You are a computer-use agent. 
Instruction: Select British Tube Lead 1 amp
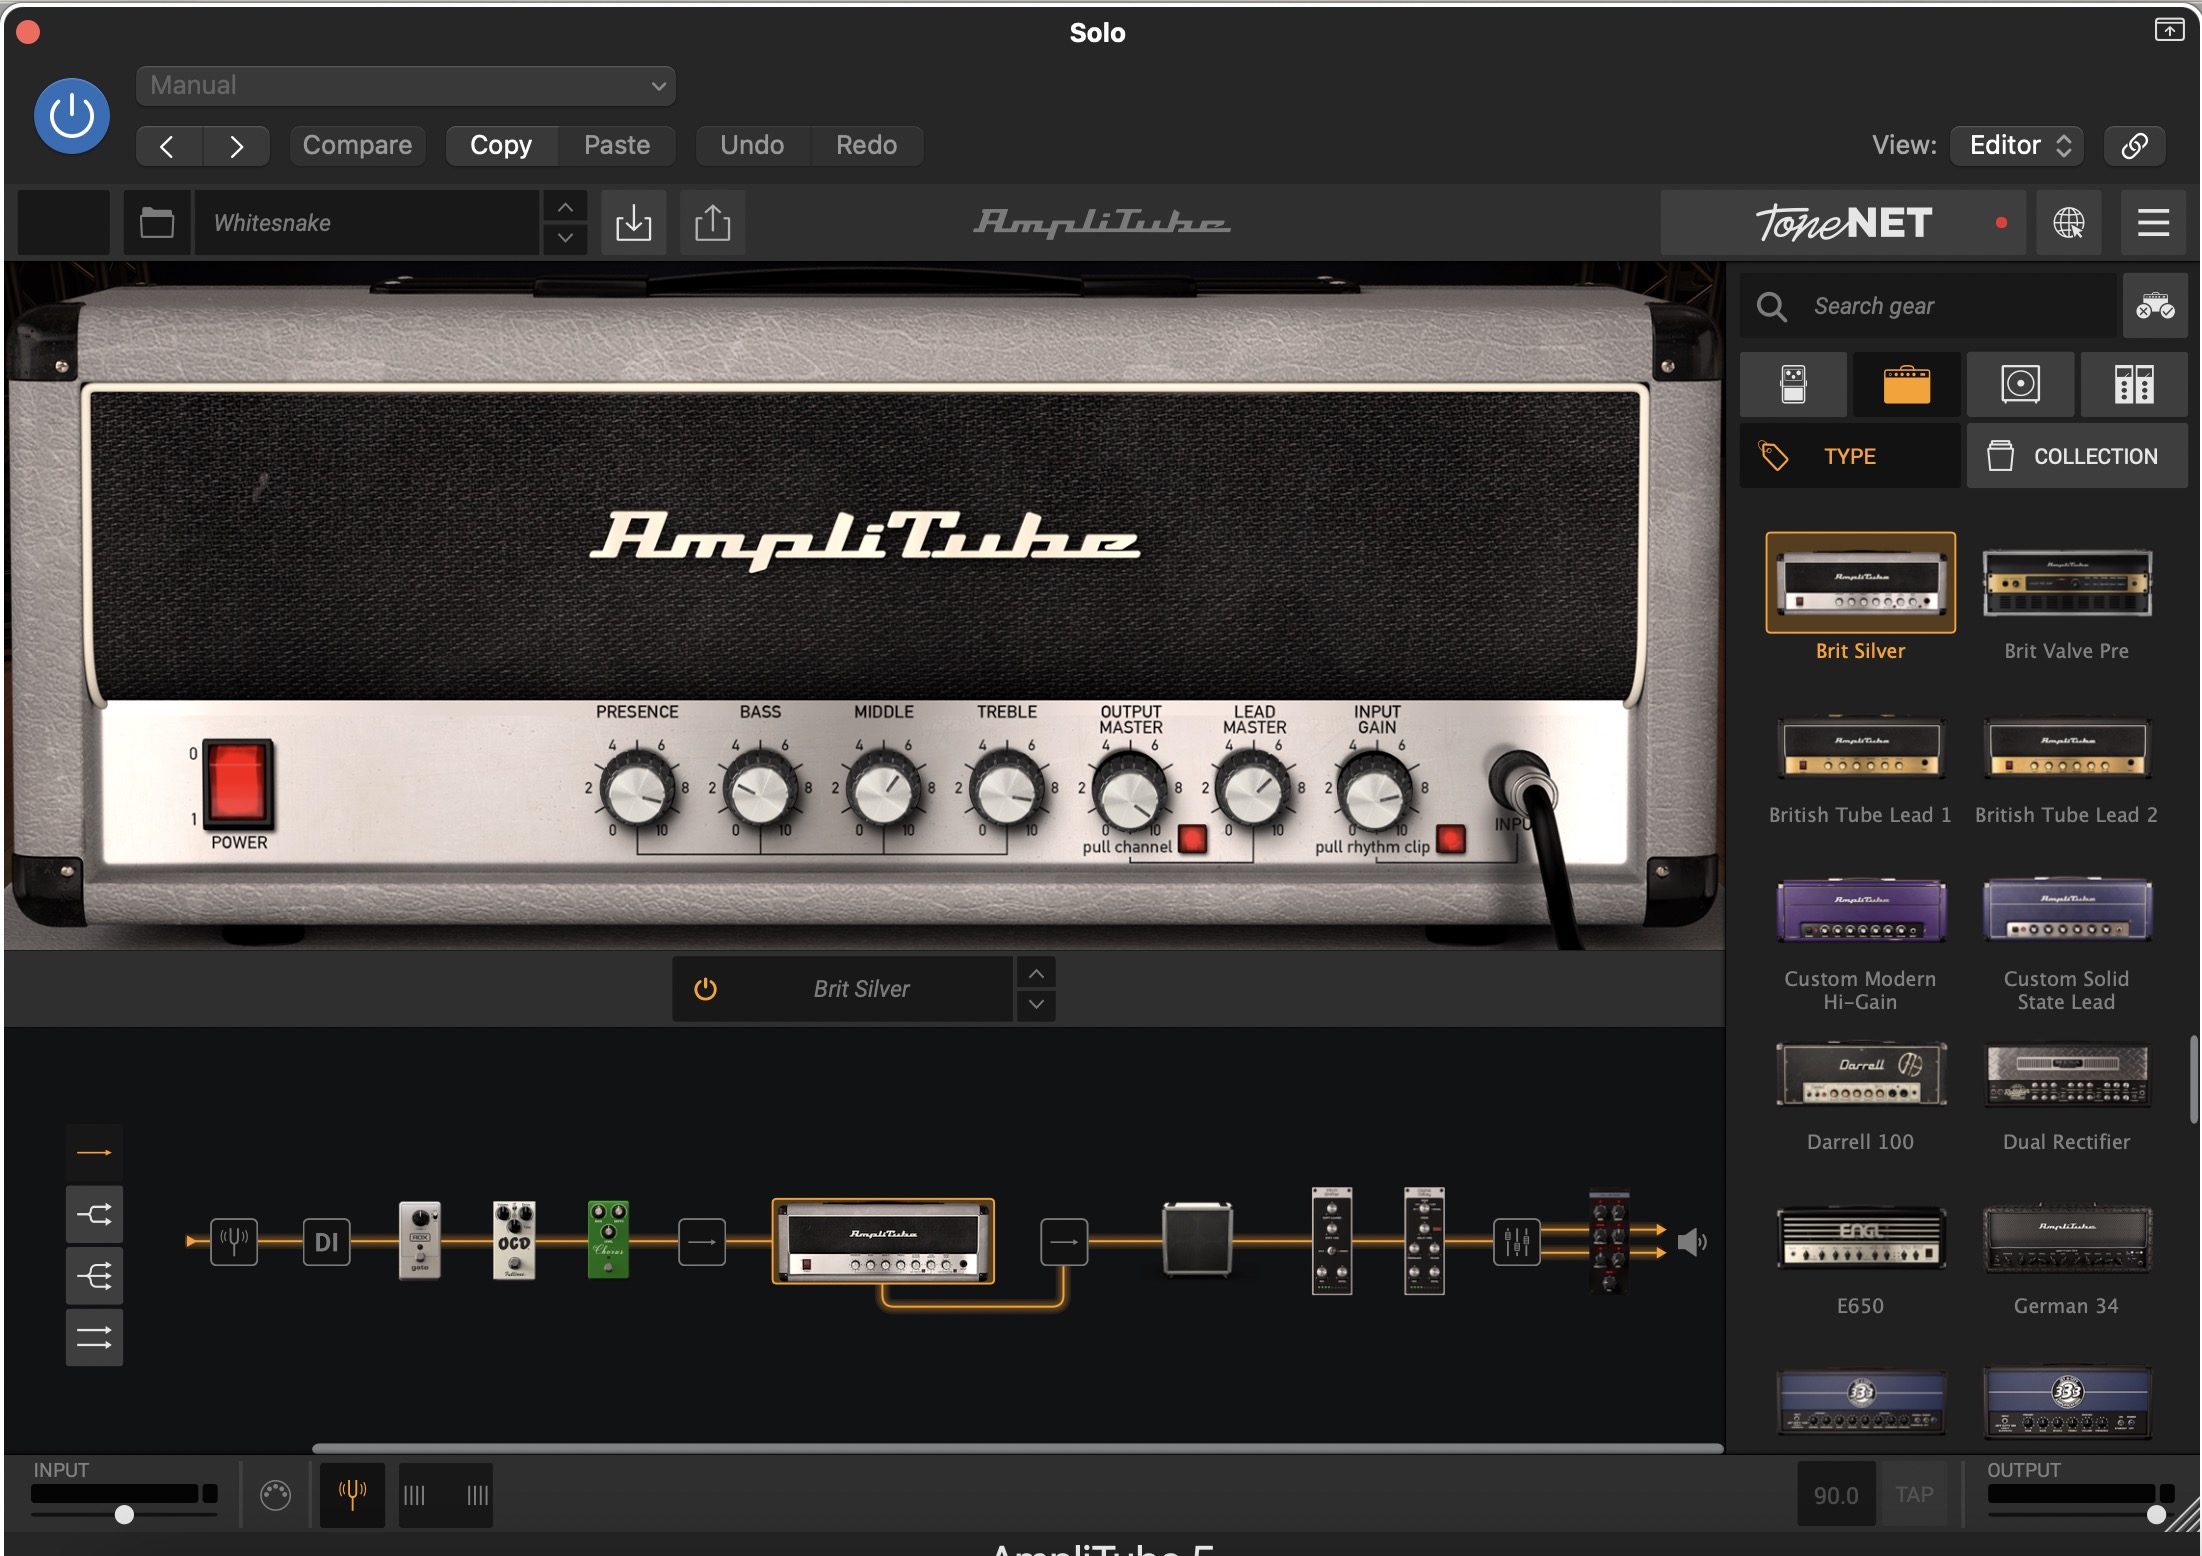pos(1860,748)
